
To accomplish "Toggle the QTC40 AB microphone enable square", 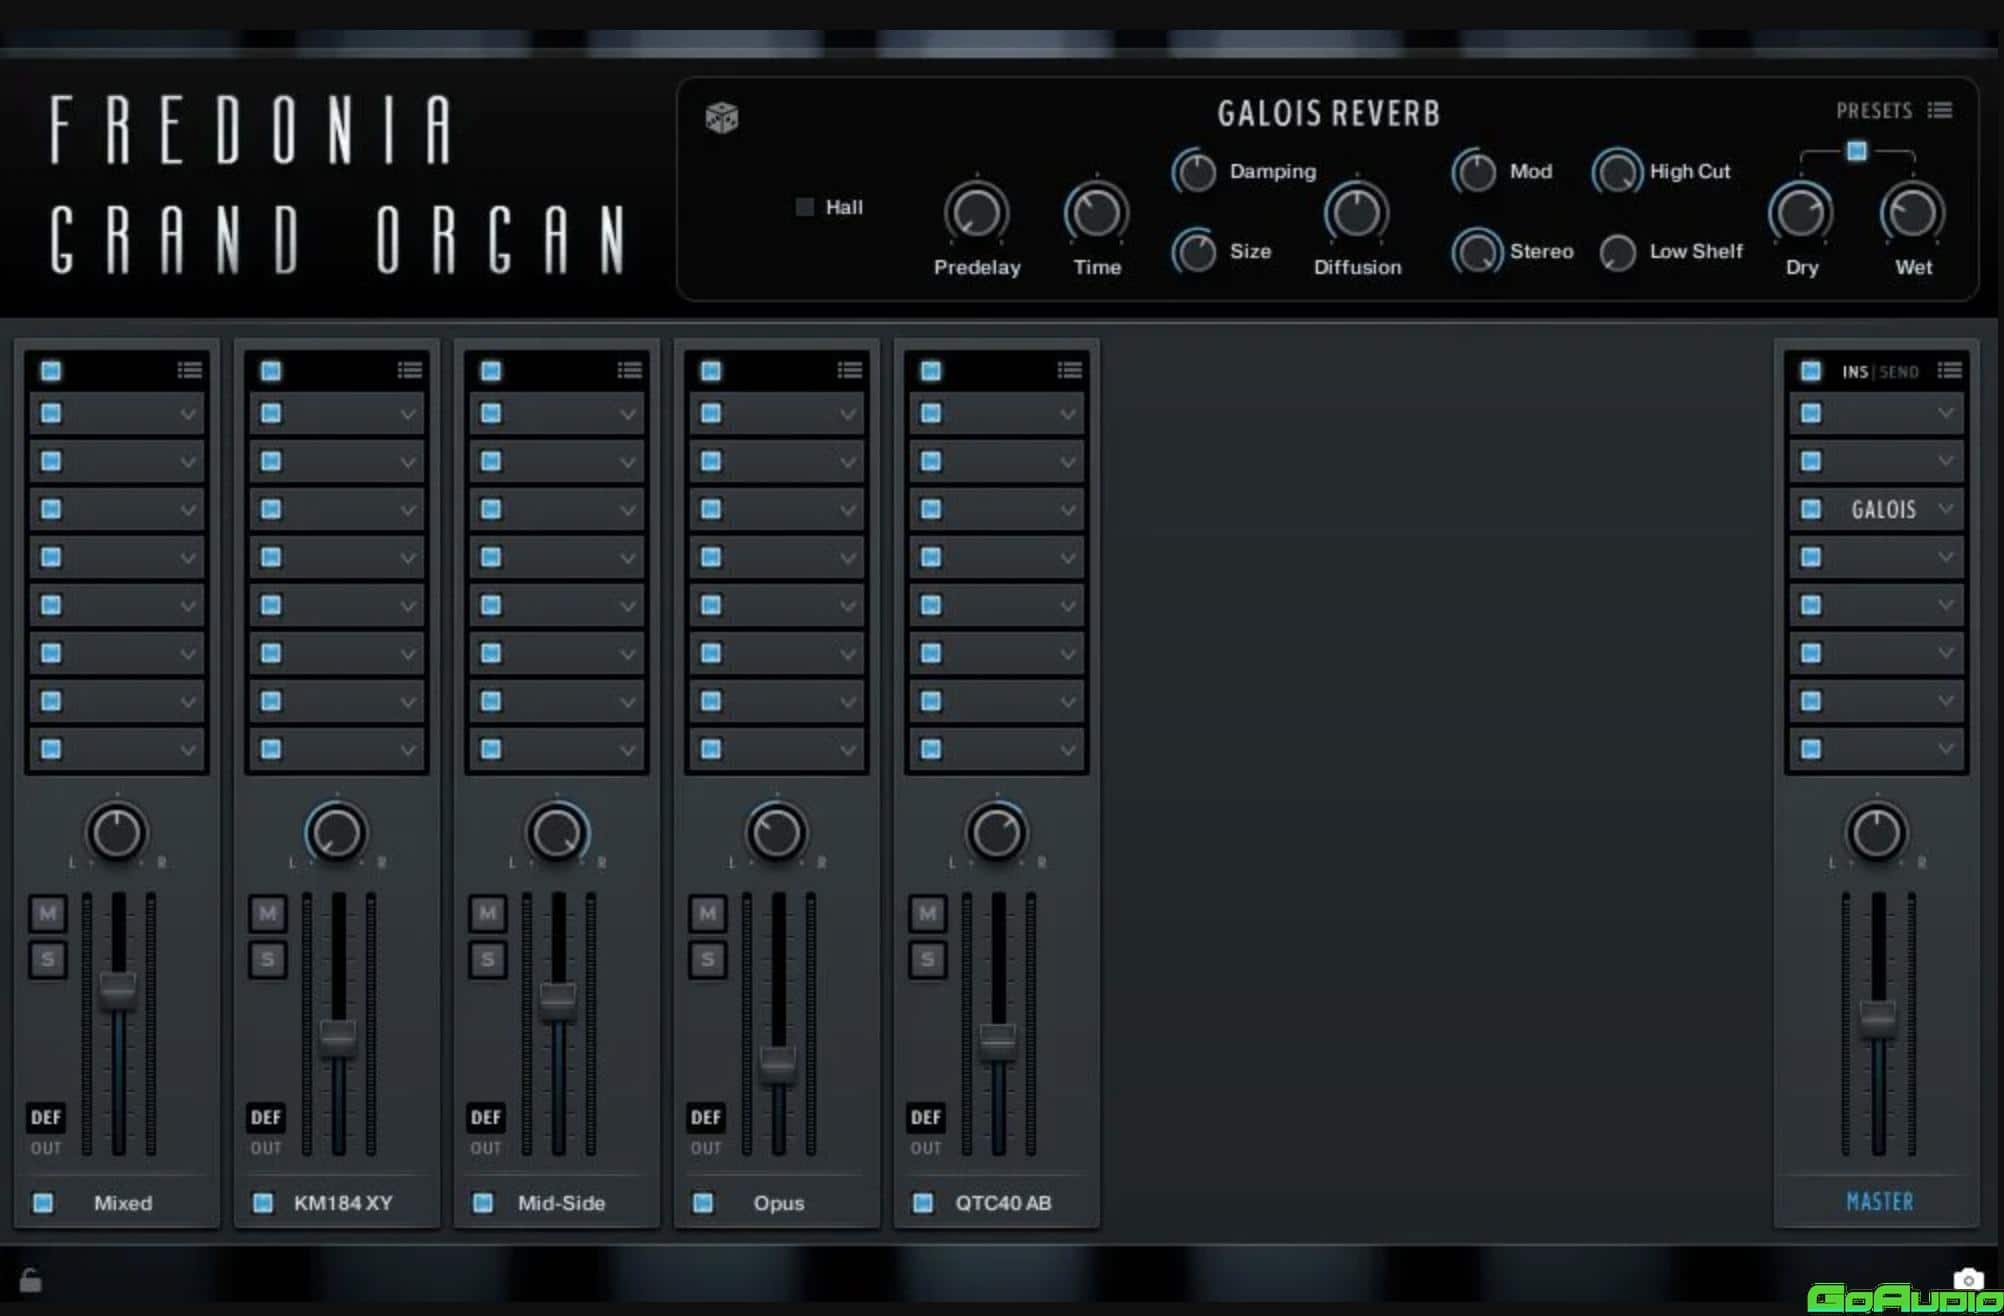I will point(923,1202).
